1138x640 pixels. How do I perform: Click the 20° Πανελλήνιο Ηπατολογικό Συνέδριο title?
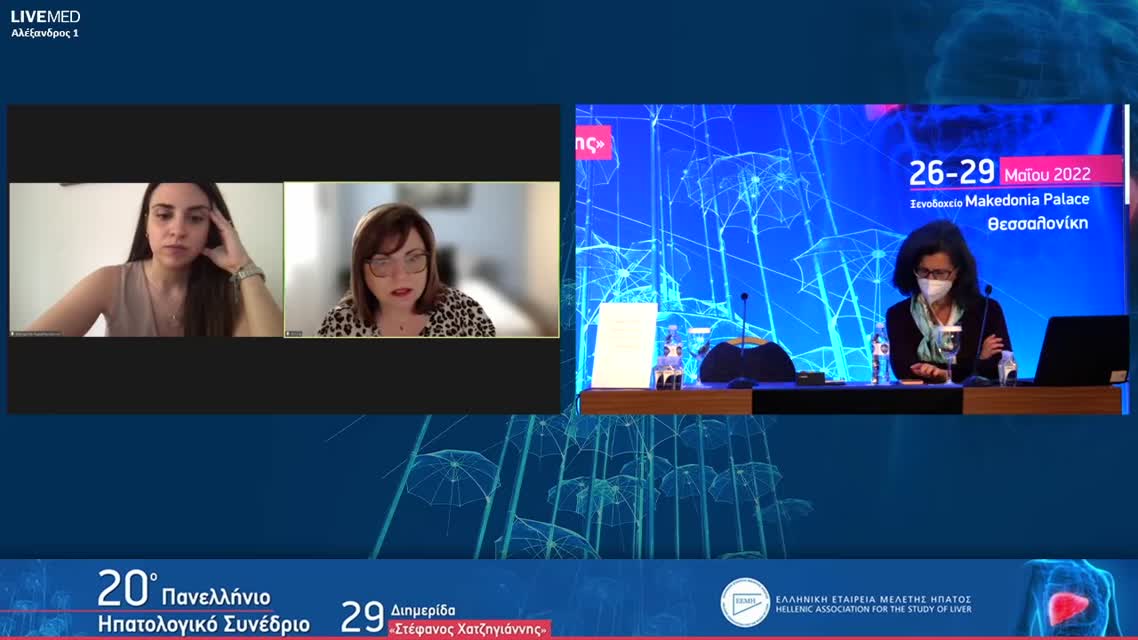[203, 604]
